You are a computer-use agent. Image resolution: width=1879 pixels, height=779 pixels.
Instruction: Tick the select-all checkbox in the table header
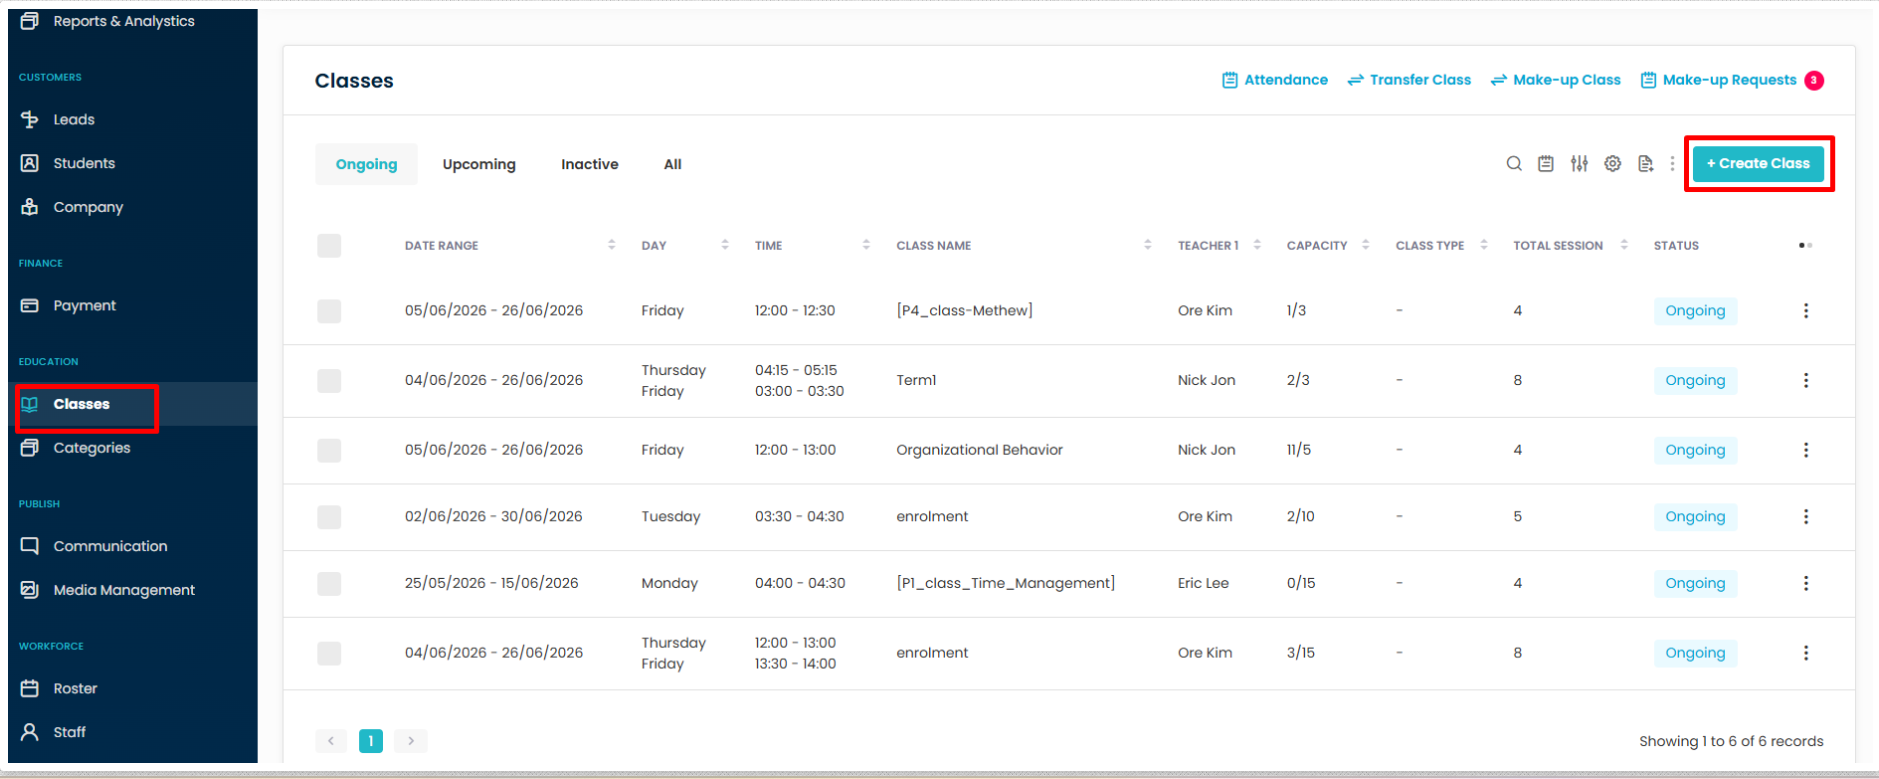pos(329,245)
